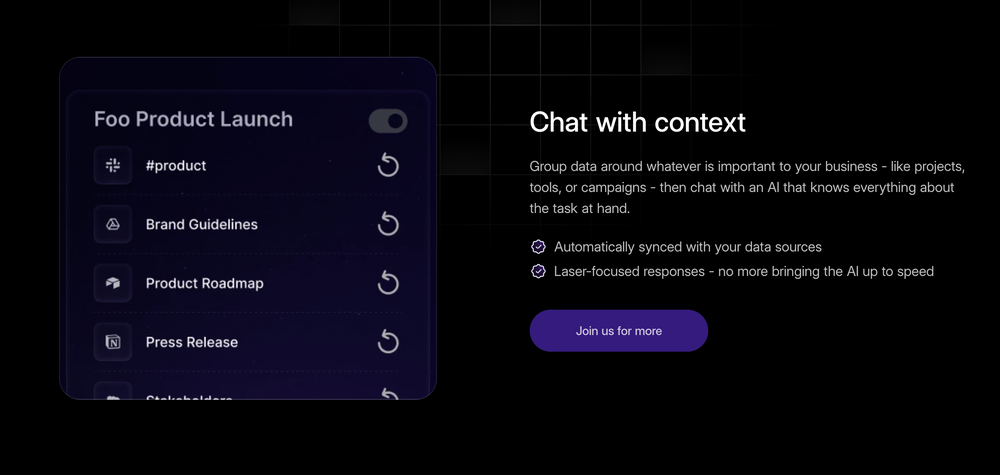Click the Slack icon beside #product

pyautogui.click(x=113, y=166)
